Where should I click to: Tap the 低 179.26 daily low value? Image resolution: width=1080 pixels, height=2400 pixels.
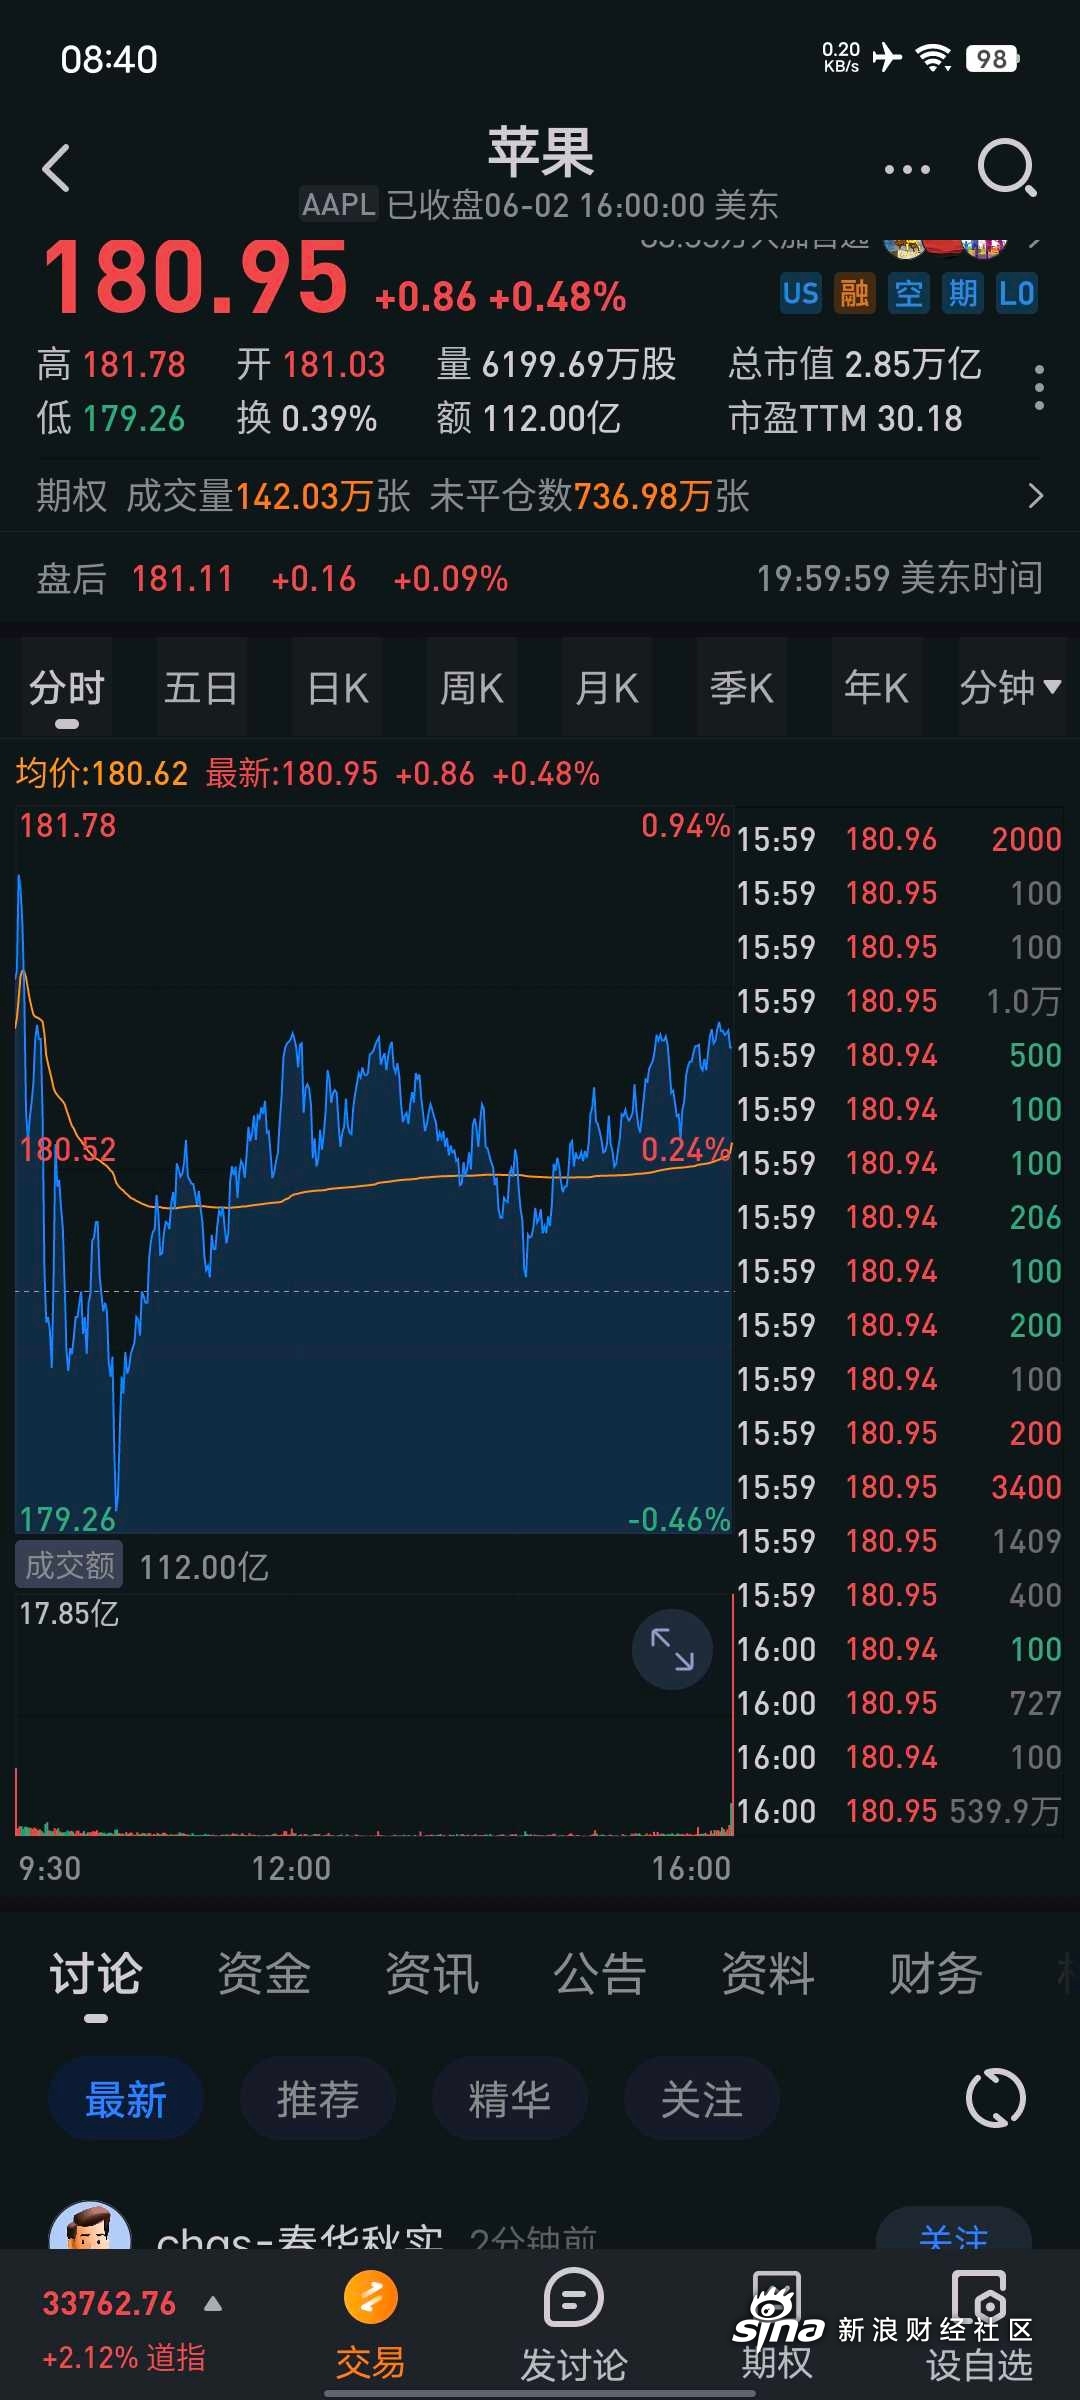click(111, 418)
